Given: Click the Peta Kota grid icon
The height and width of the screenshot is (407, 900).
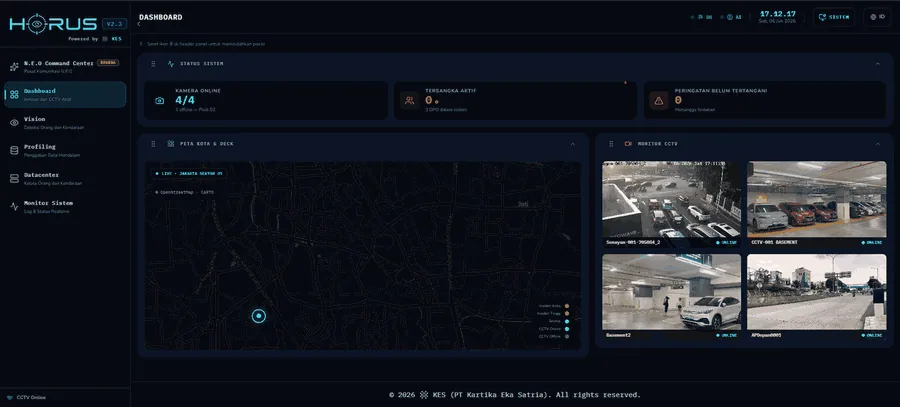Looking at the screenshot, I should [170, 144].
